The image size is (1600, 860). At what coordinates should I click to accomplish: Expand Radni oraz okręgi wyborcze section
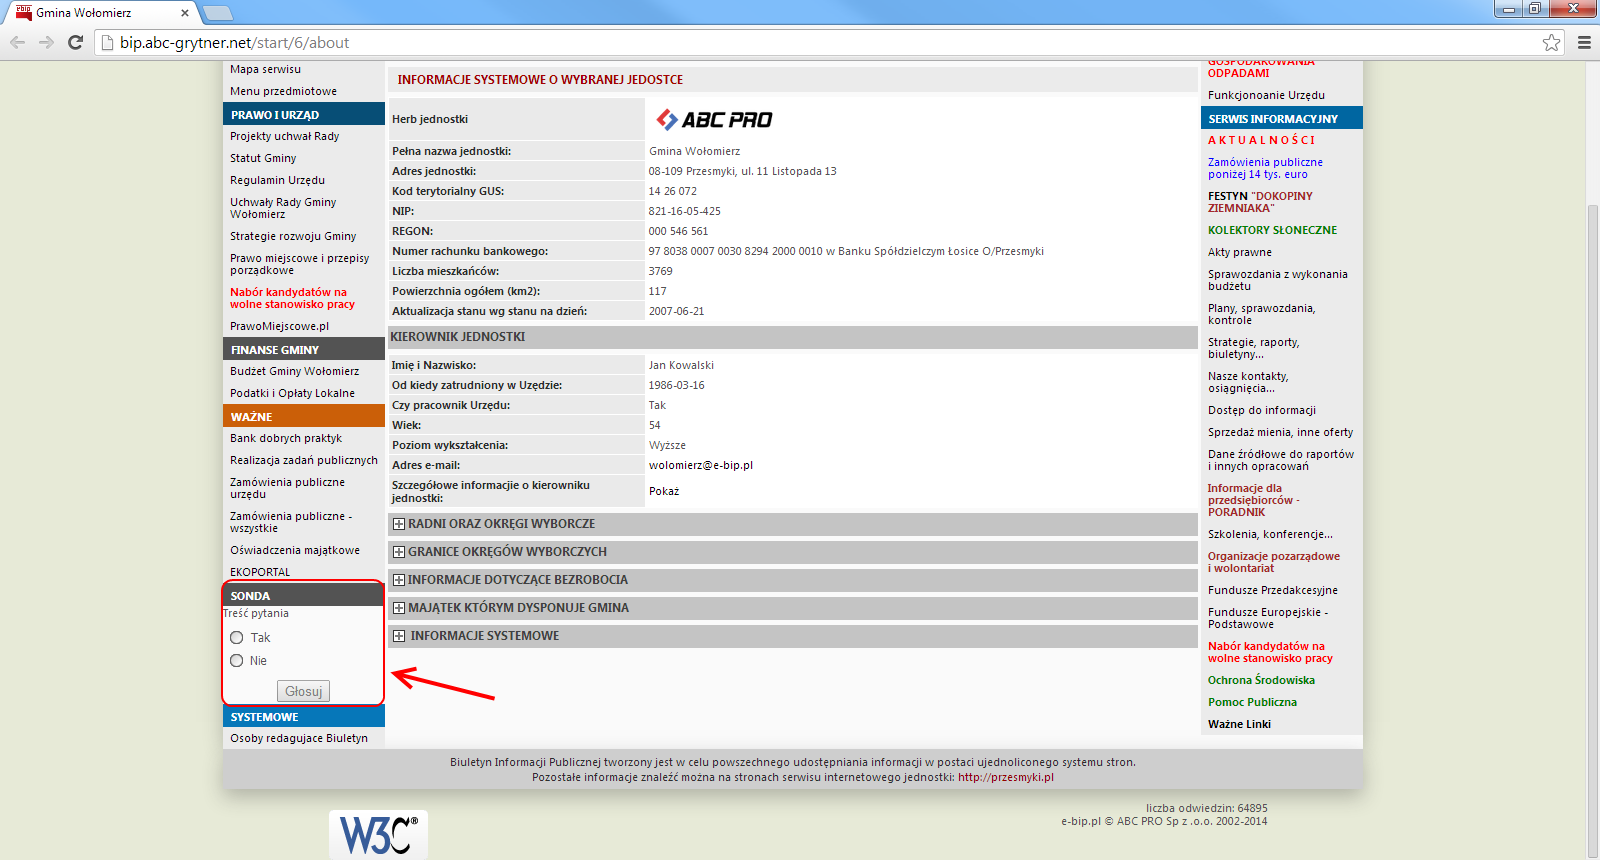(399, 524)
